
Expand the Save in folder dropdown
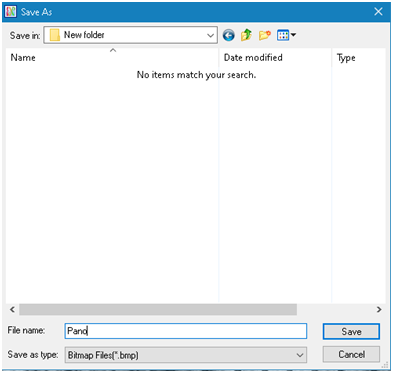coord(210,35)
